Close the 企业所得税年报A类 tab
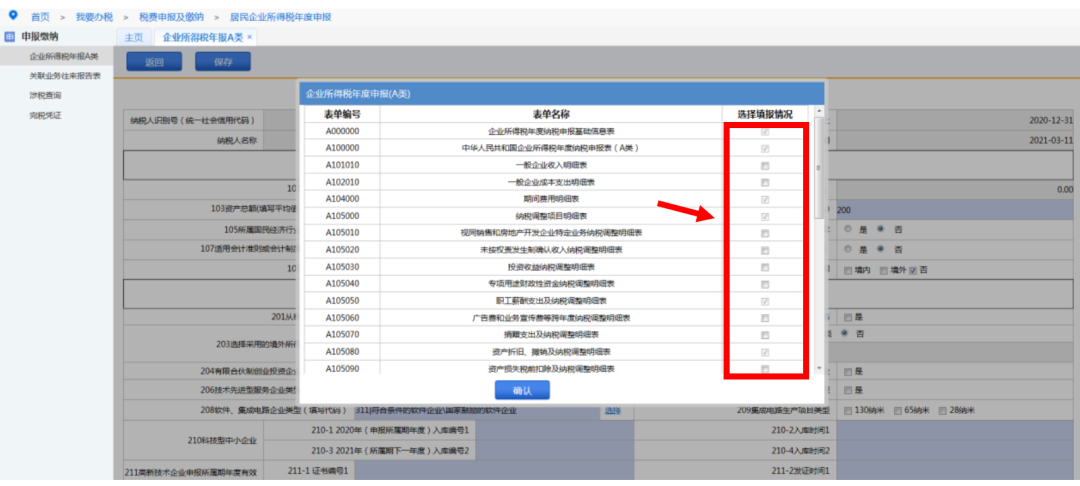The image size is (1080, 486). 249,37
